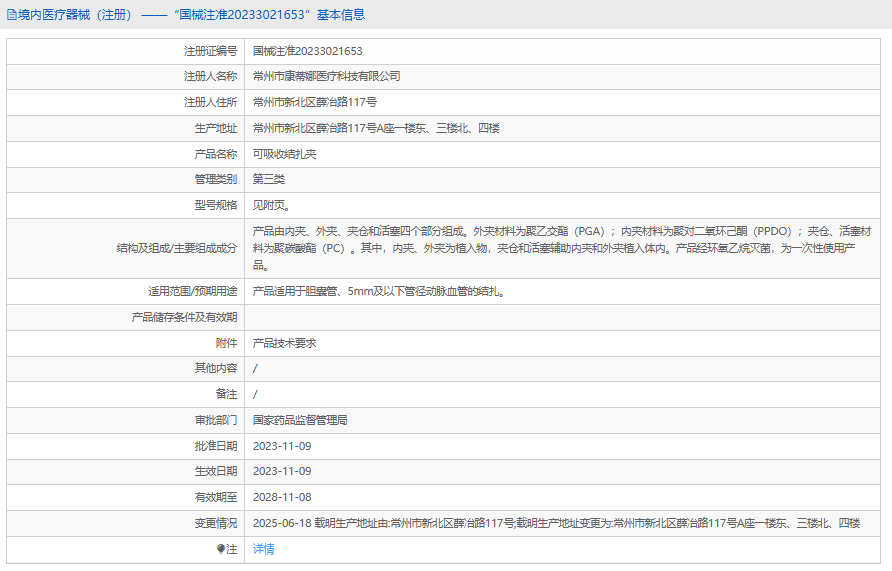
Task: Click the 注册证编号 row label
Action: coord(210,51)
